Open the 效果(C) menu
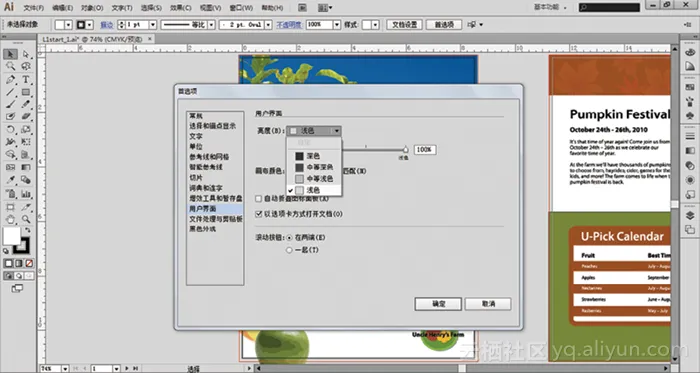Image resolution: width=700 pixels, height=373 pixels. tap(180, 8)
